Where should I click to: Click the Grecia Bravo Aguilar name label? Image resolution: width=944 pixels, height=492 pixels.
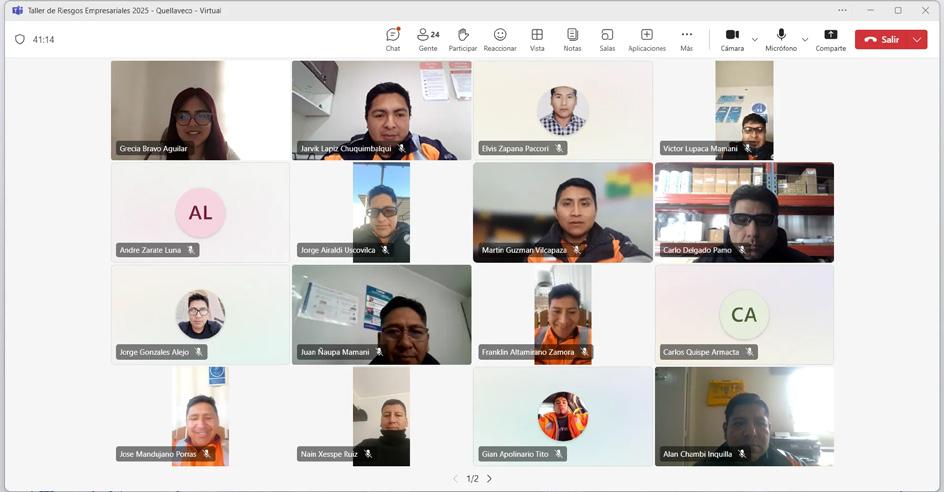tap(154, 148)
